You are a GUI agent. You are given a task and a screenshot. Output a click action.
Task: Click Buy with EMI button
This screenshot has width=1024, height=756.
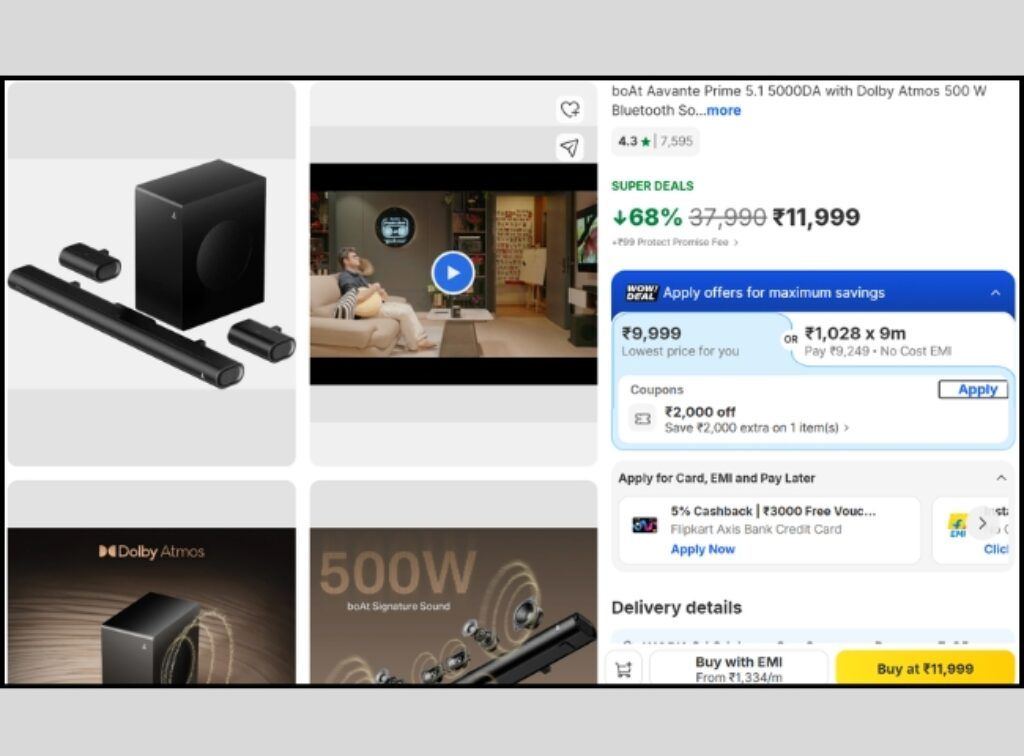pyautogui.click(x=739, y=668)
